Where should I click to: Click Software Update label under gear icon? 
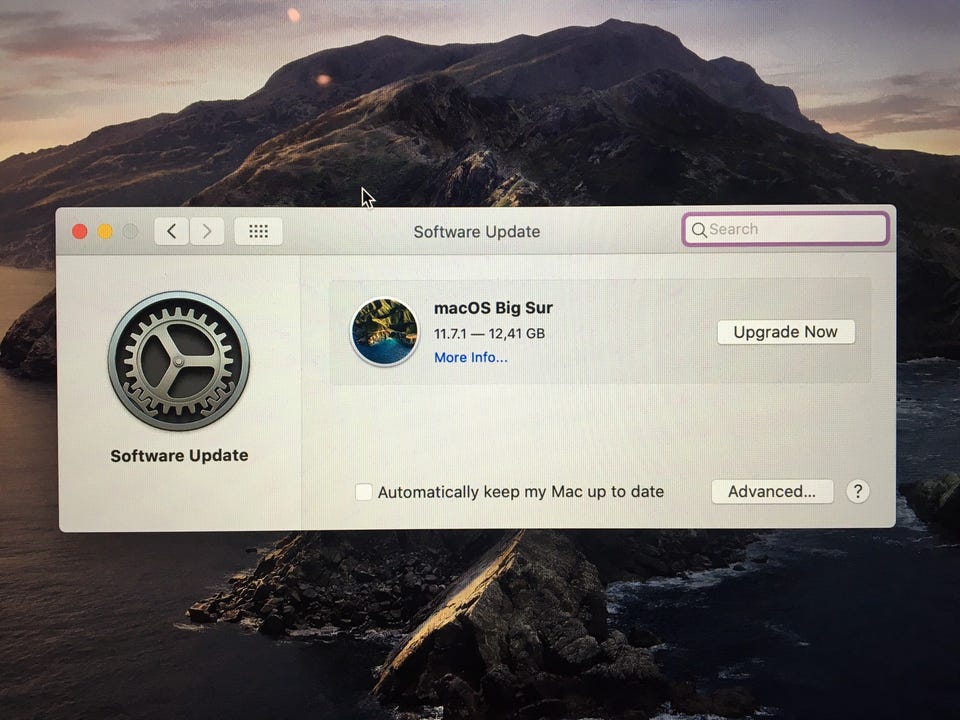click(179, 456)
